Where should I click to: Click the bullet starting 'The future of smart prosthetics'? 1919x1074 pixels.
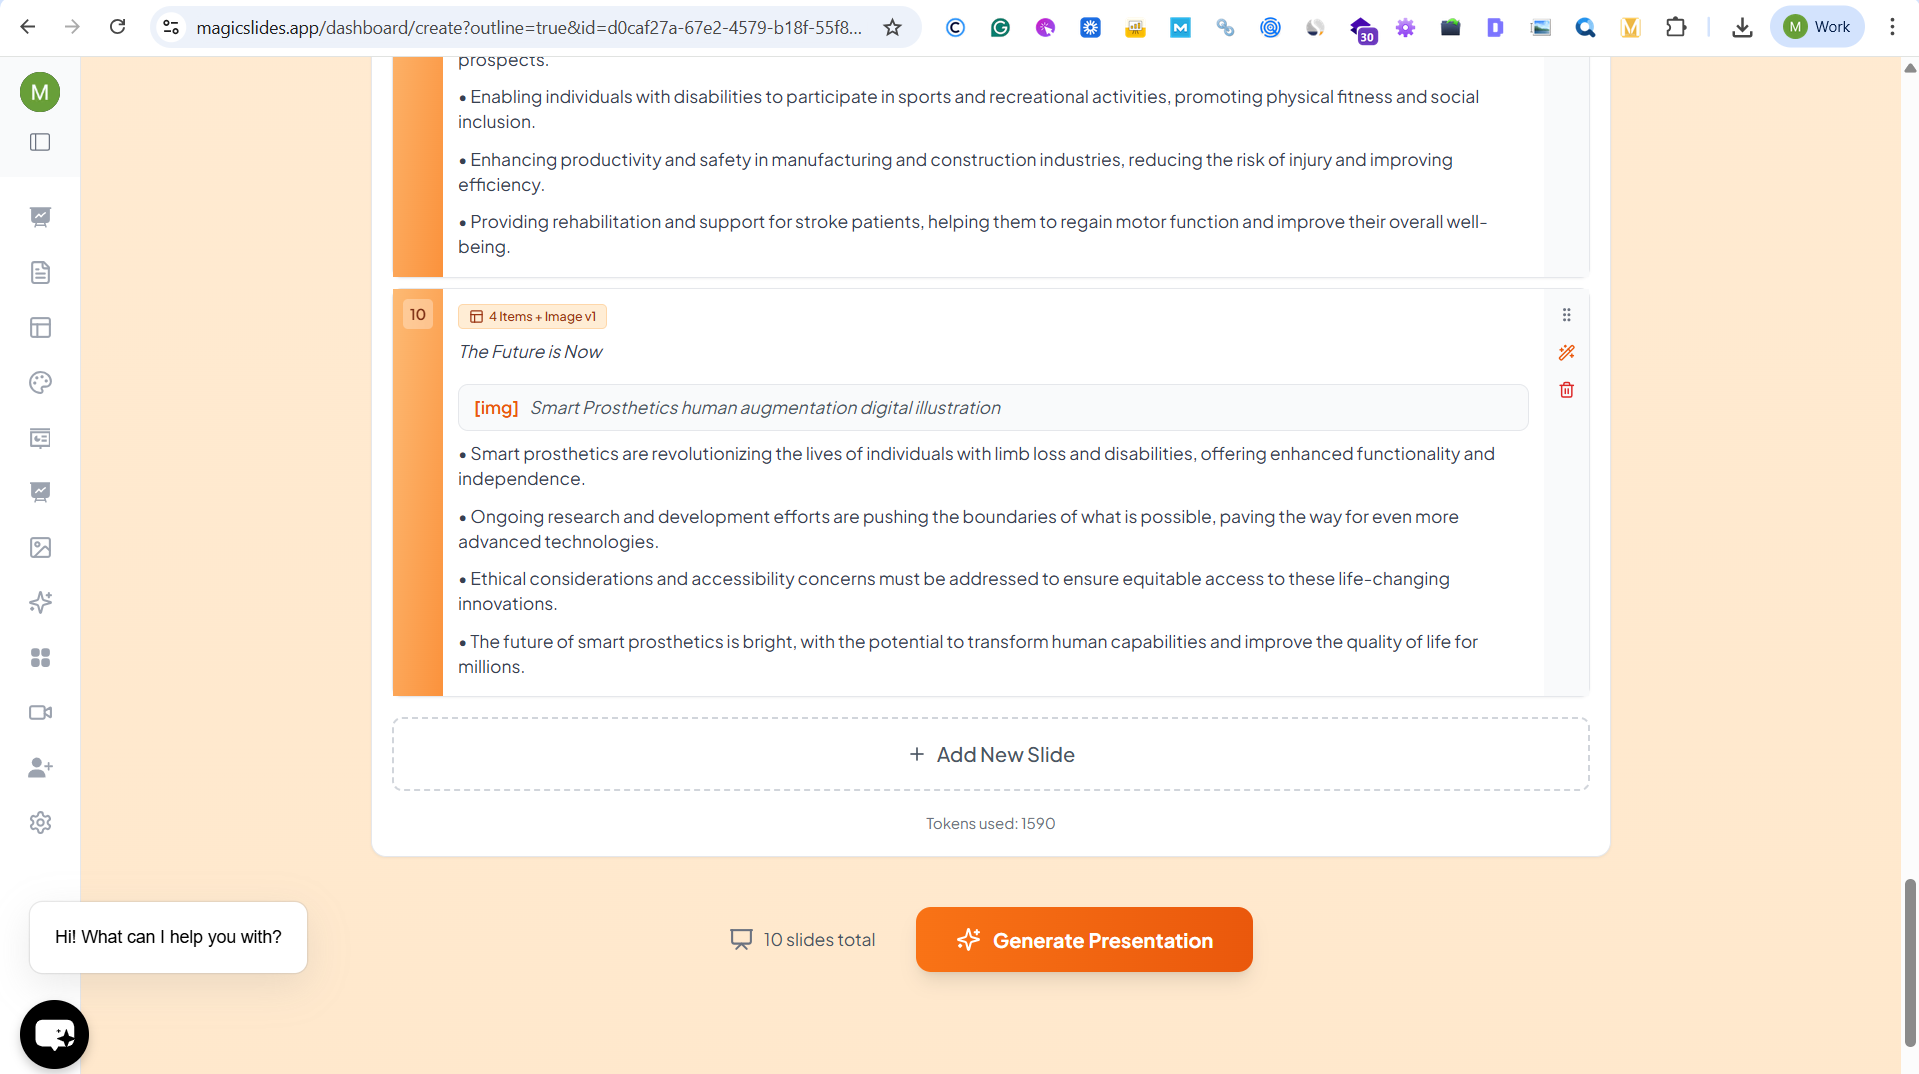[968, 654]
